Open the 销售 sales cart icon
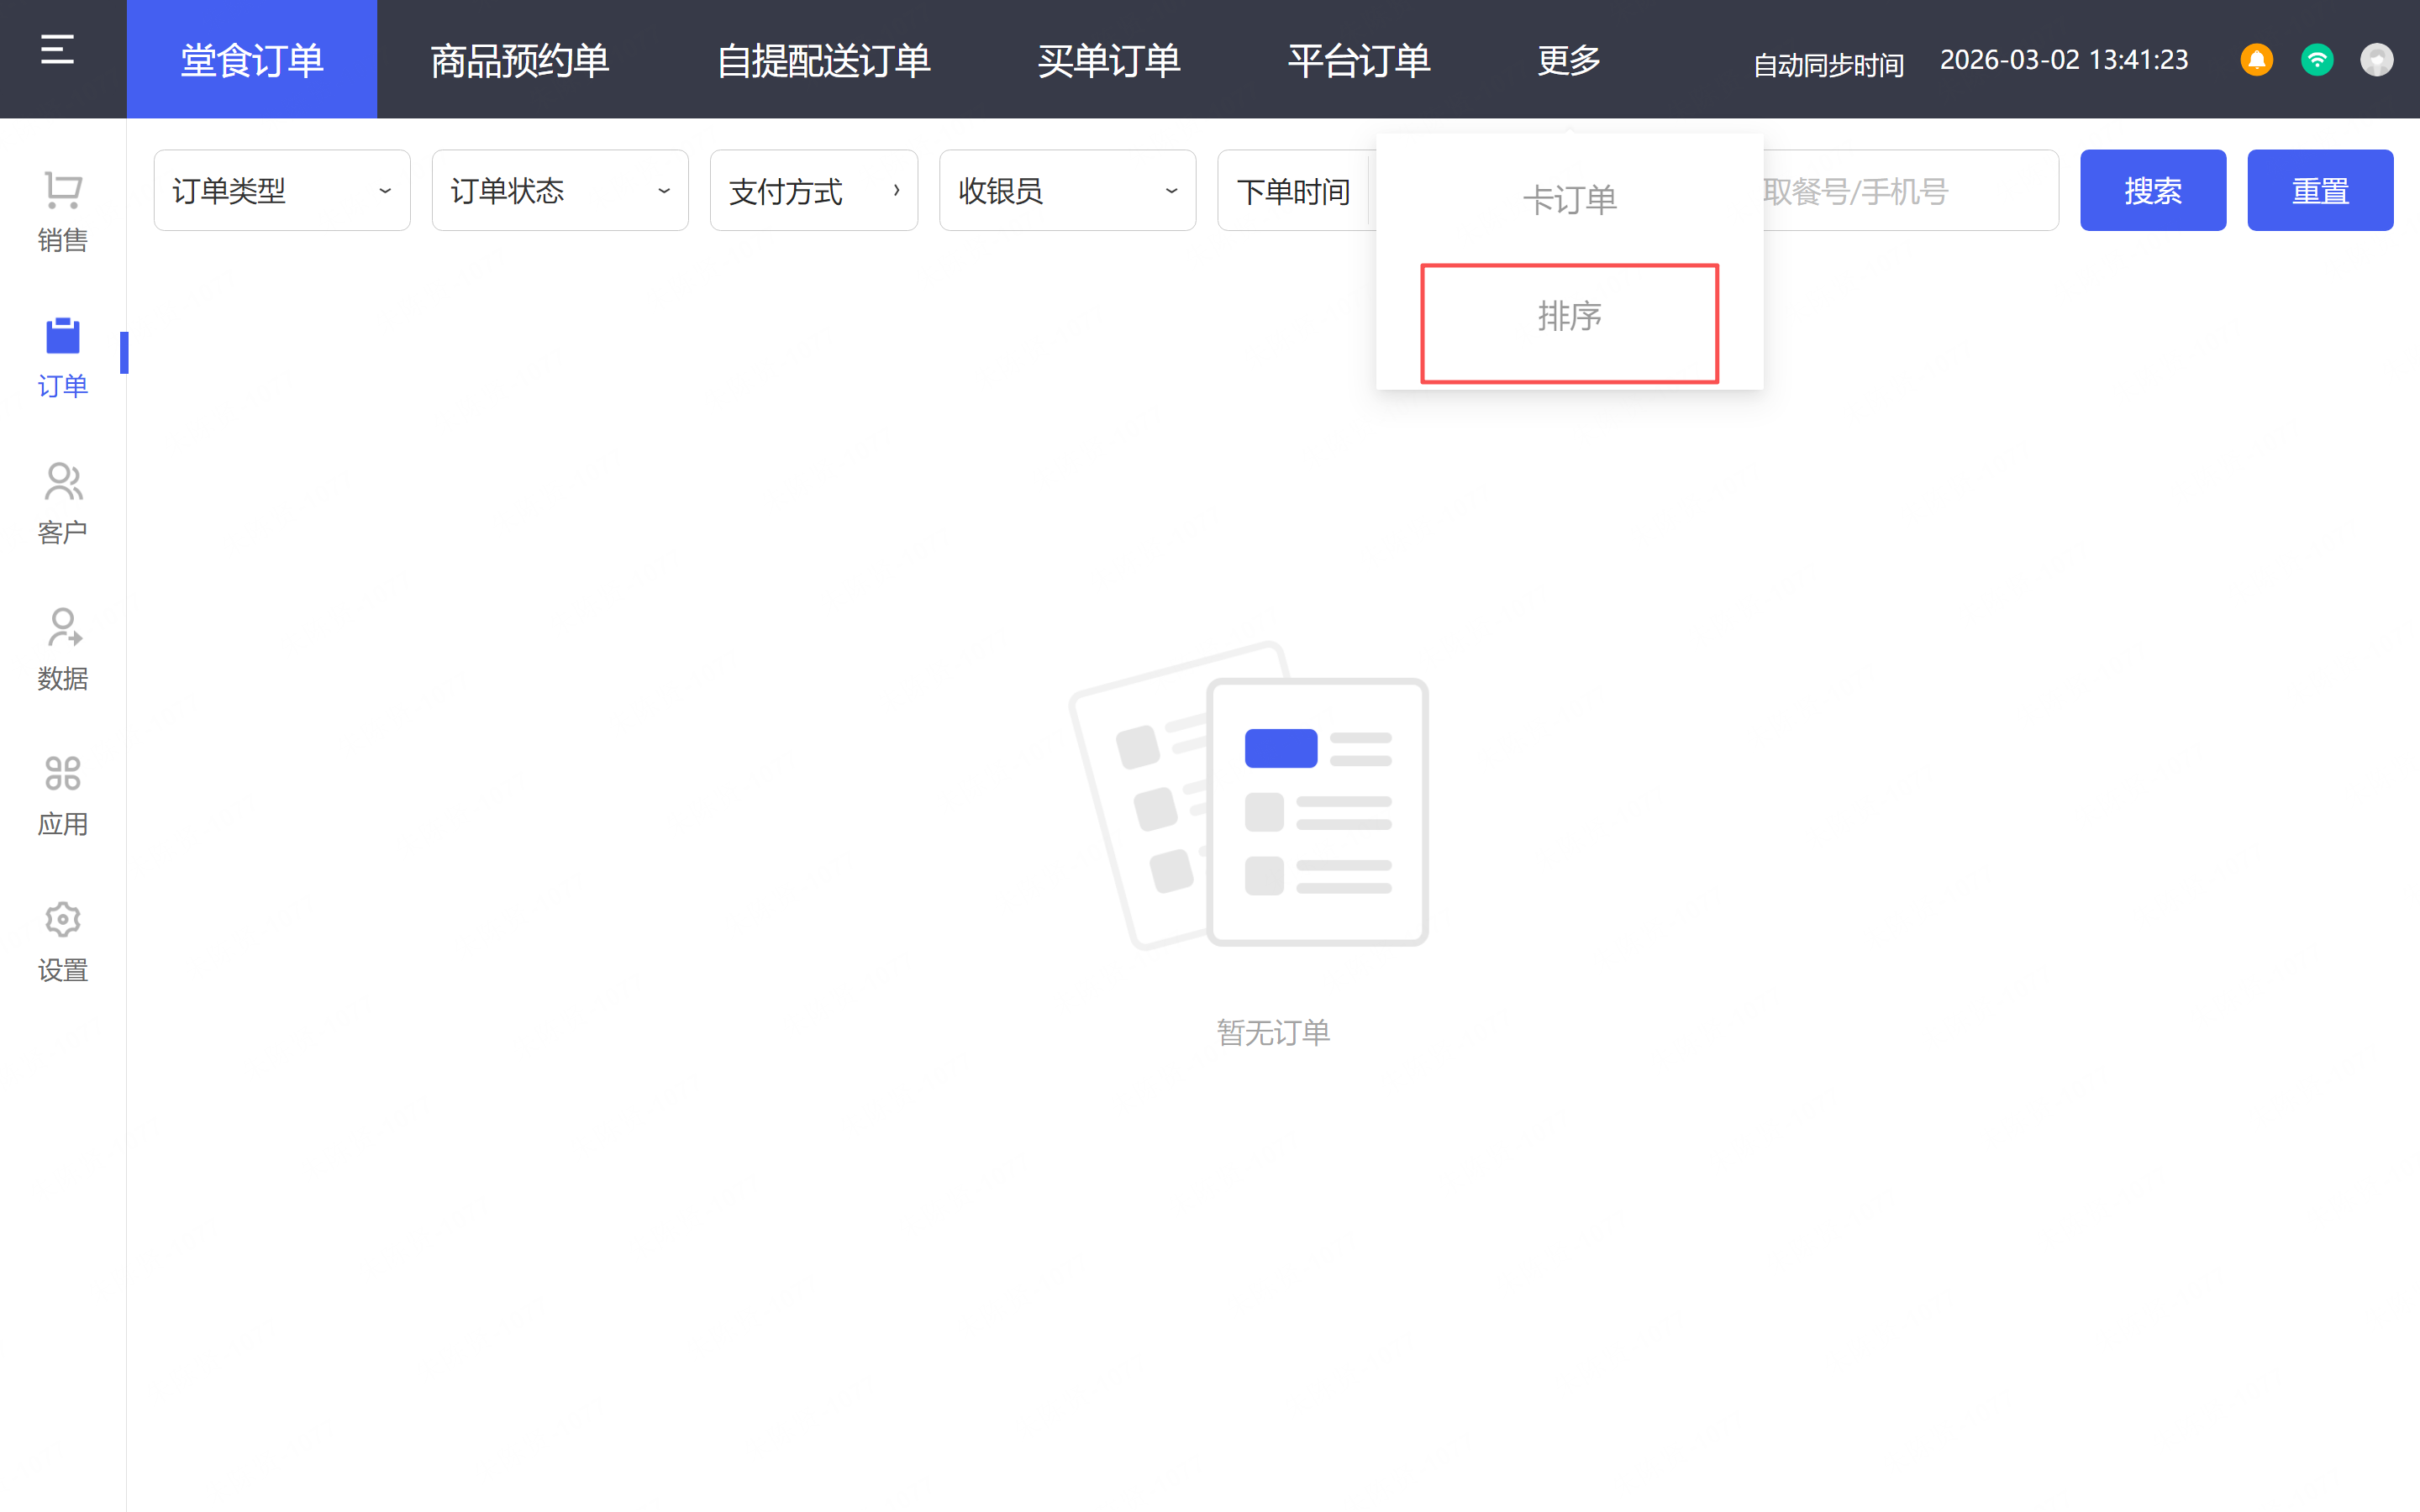2420x1512 pixels. pyautogui.click(x=62, y=190)
